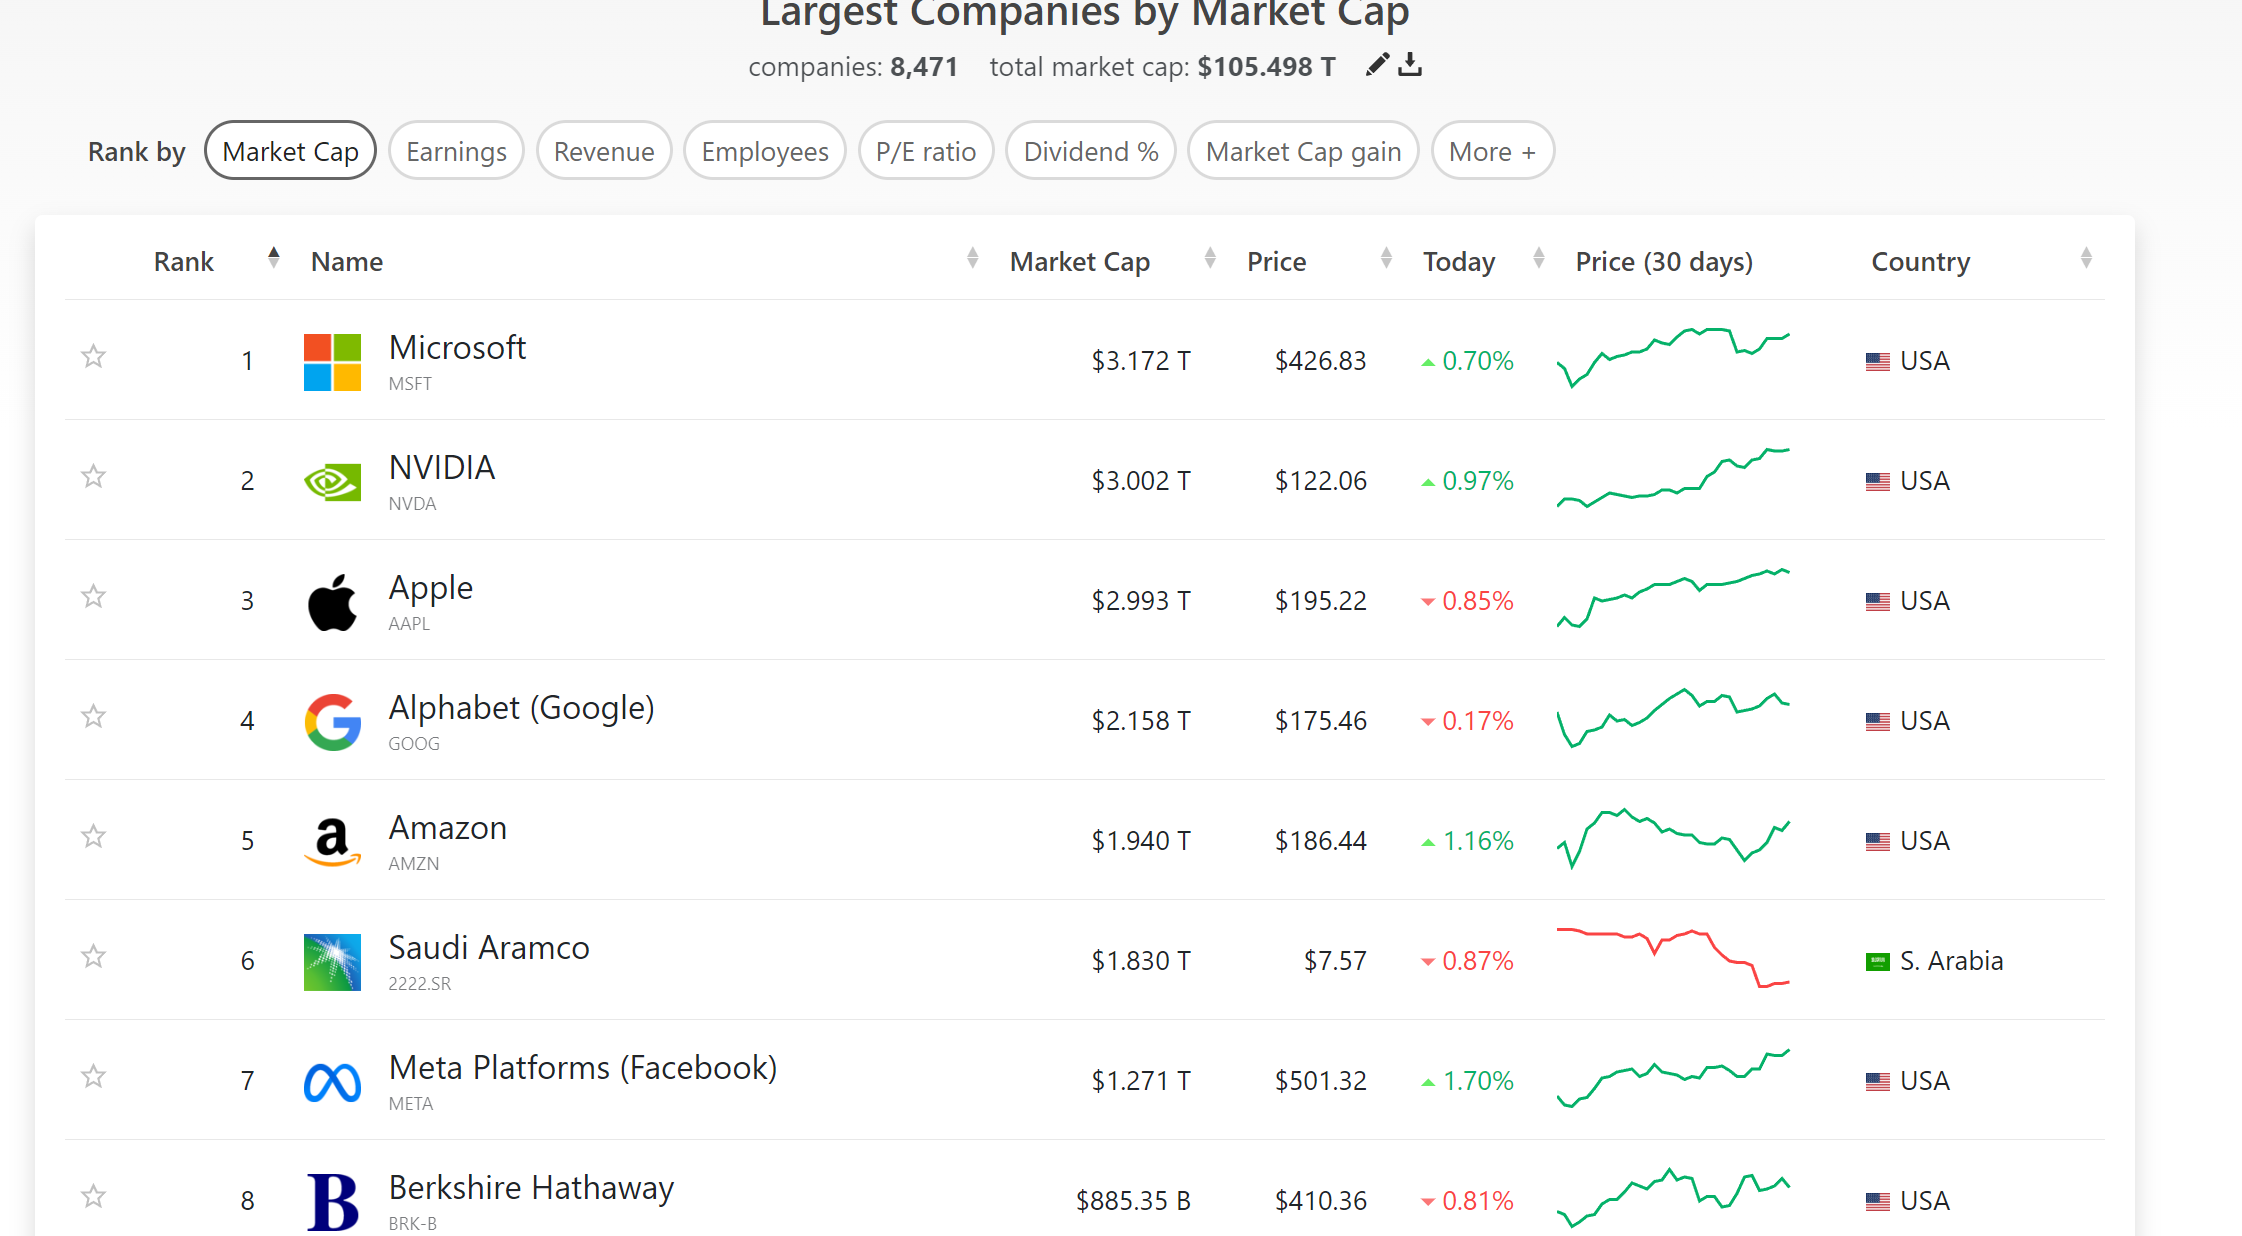Click Microsoft's 30-day price chart

[1673, 358]
